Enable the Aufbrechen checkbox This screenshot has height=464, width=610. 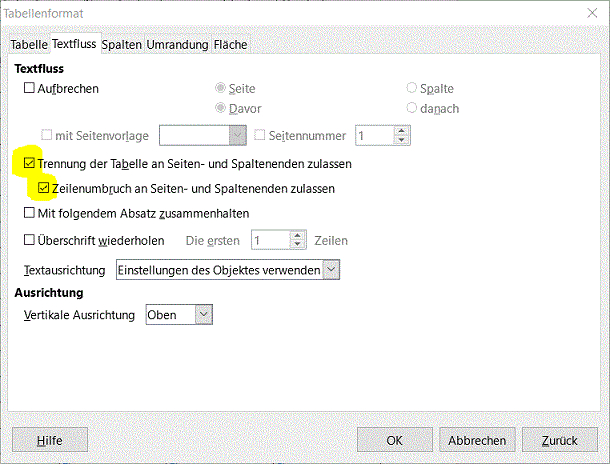click(x=29, y=88)
